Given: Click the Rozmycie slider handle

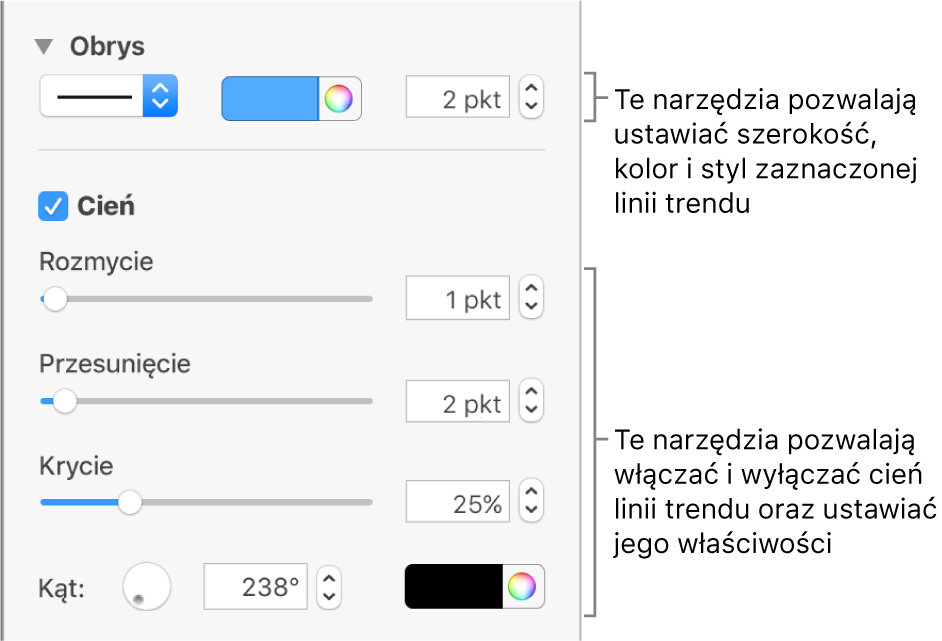Looking at the screenshot, I should [x=55, y=298].
